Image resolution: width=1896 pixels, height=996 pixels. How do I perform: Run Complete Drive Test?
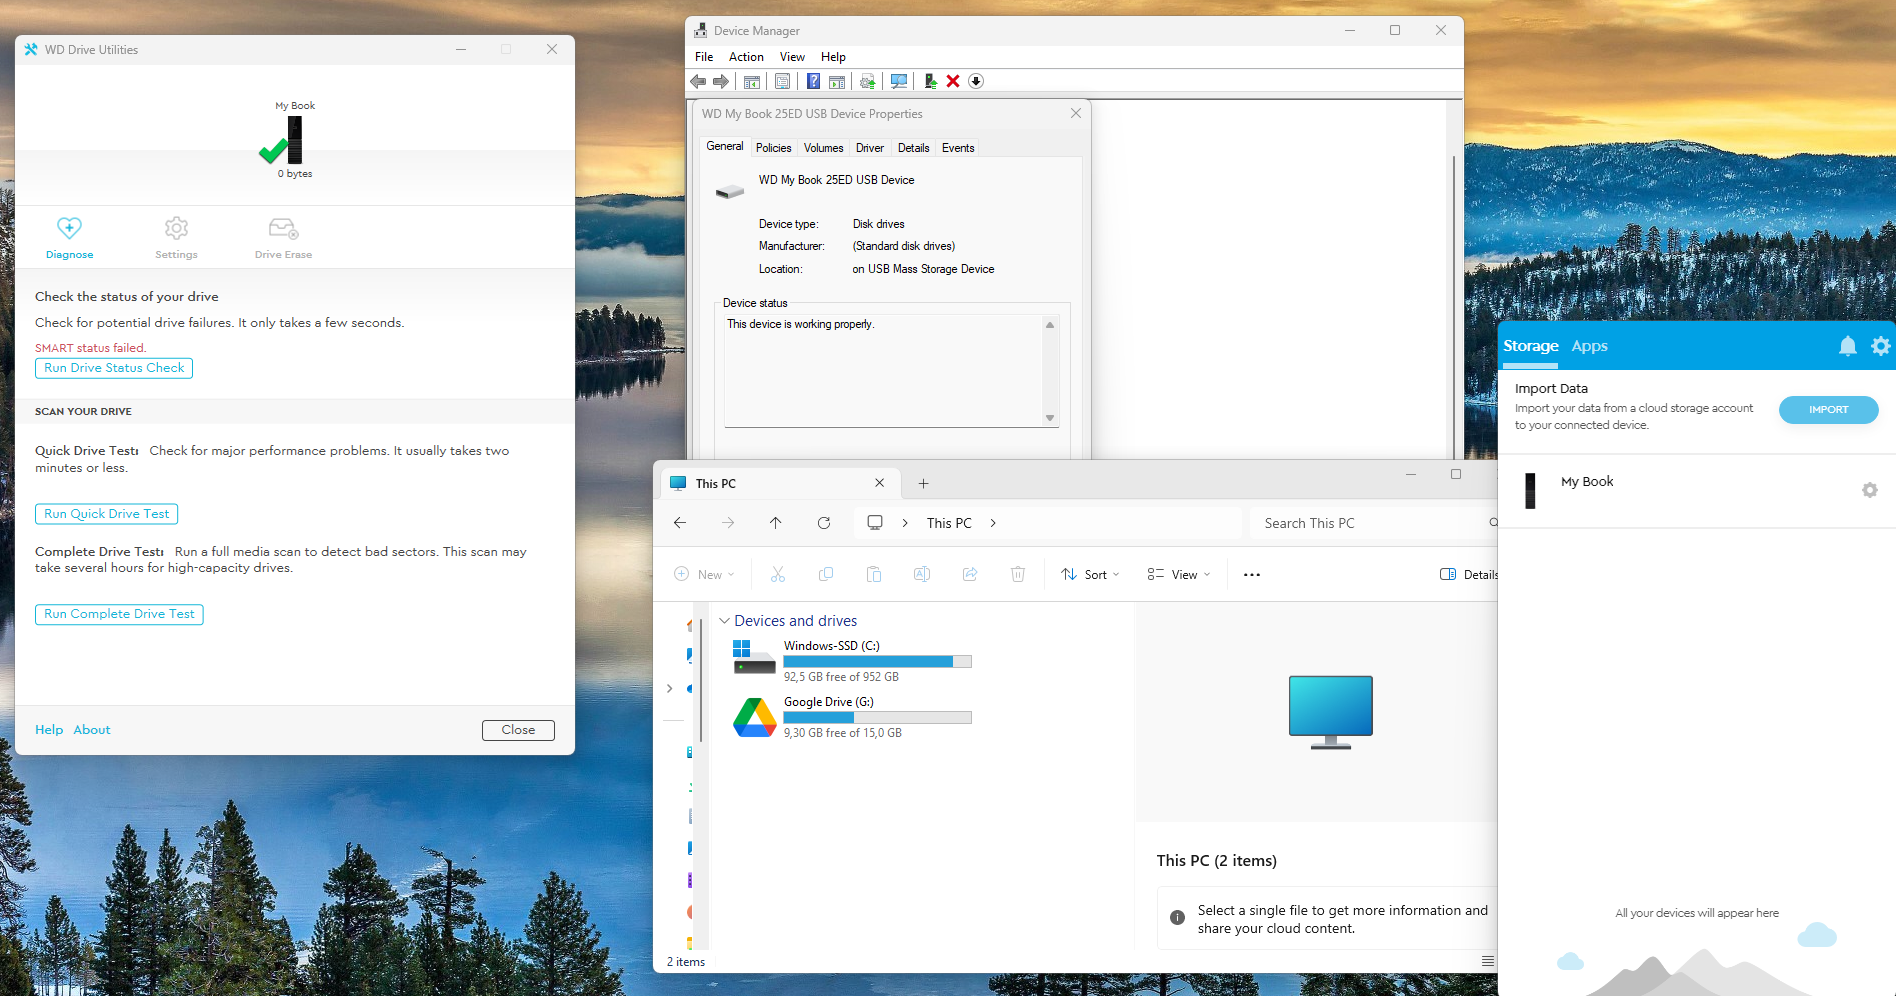[119, 614]
